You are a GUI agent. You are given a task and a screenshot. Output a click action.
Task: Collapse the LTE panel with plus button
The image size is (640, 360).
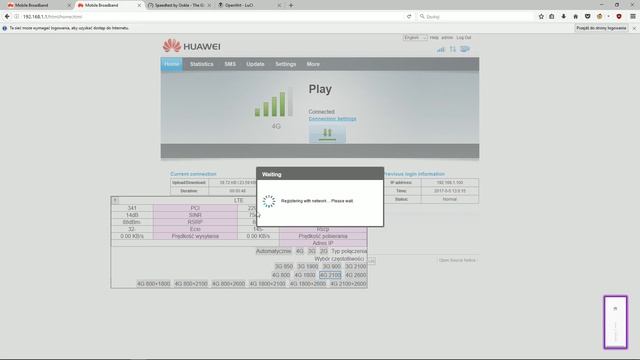pos(115,200)
